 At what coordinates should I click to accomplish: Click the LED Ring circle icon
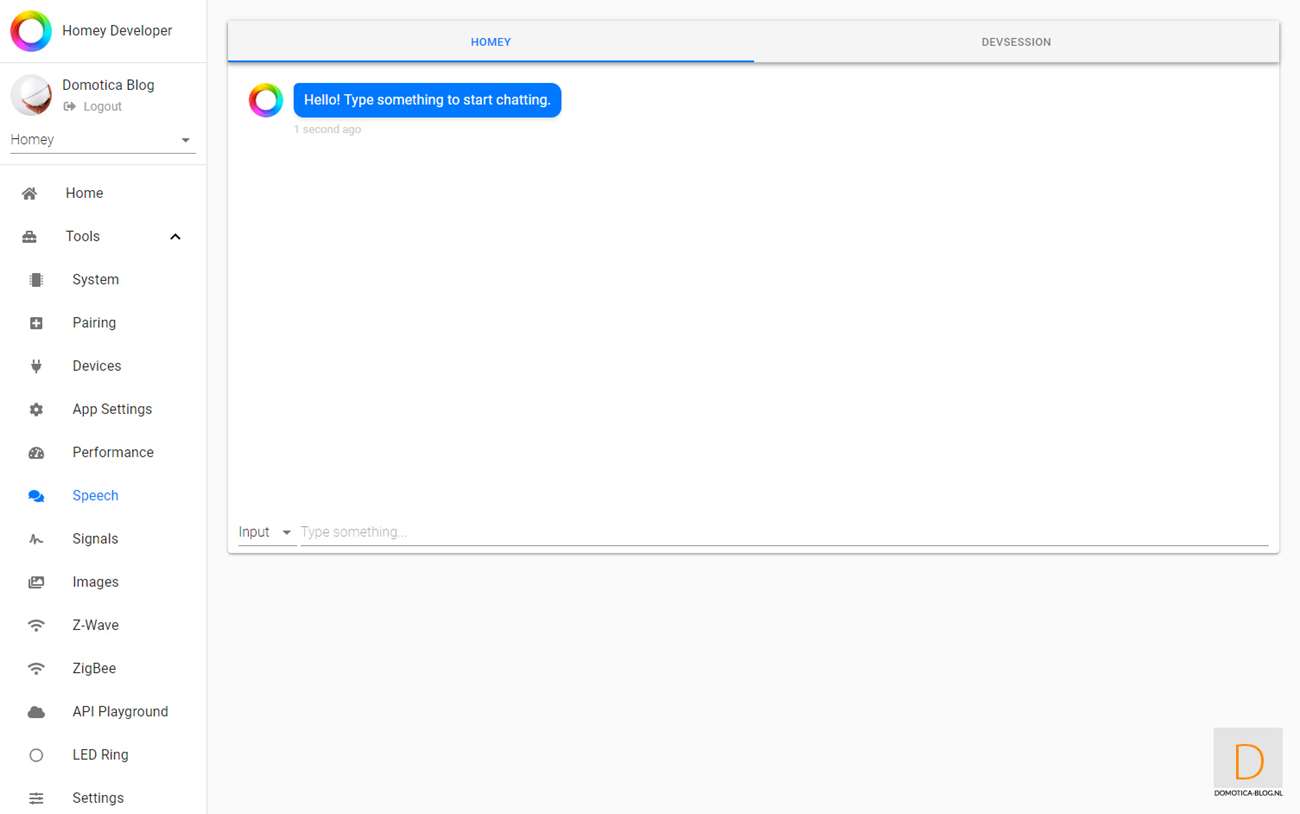pyautogui.click(x=36, y=755)
